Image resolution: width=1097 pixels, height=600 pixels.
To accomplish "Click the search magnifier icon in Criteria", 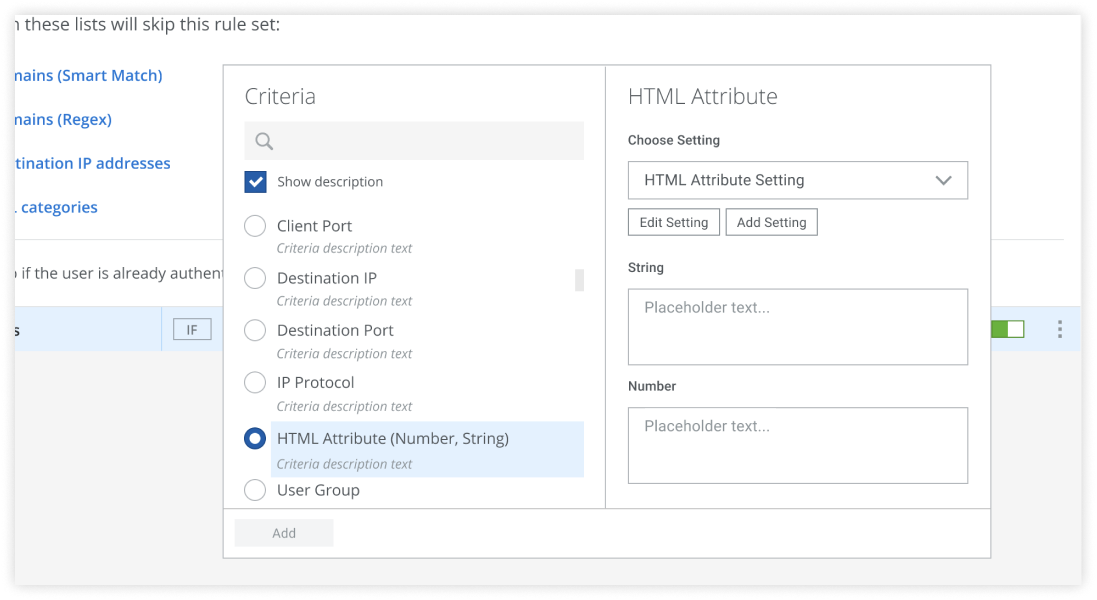I will pyautogui.click(x=264, y=141).
